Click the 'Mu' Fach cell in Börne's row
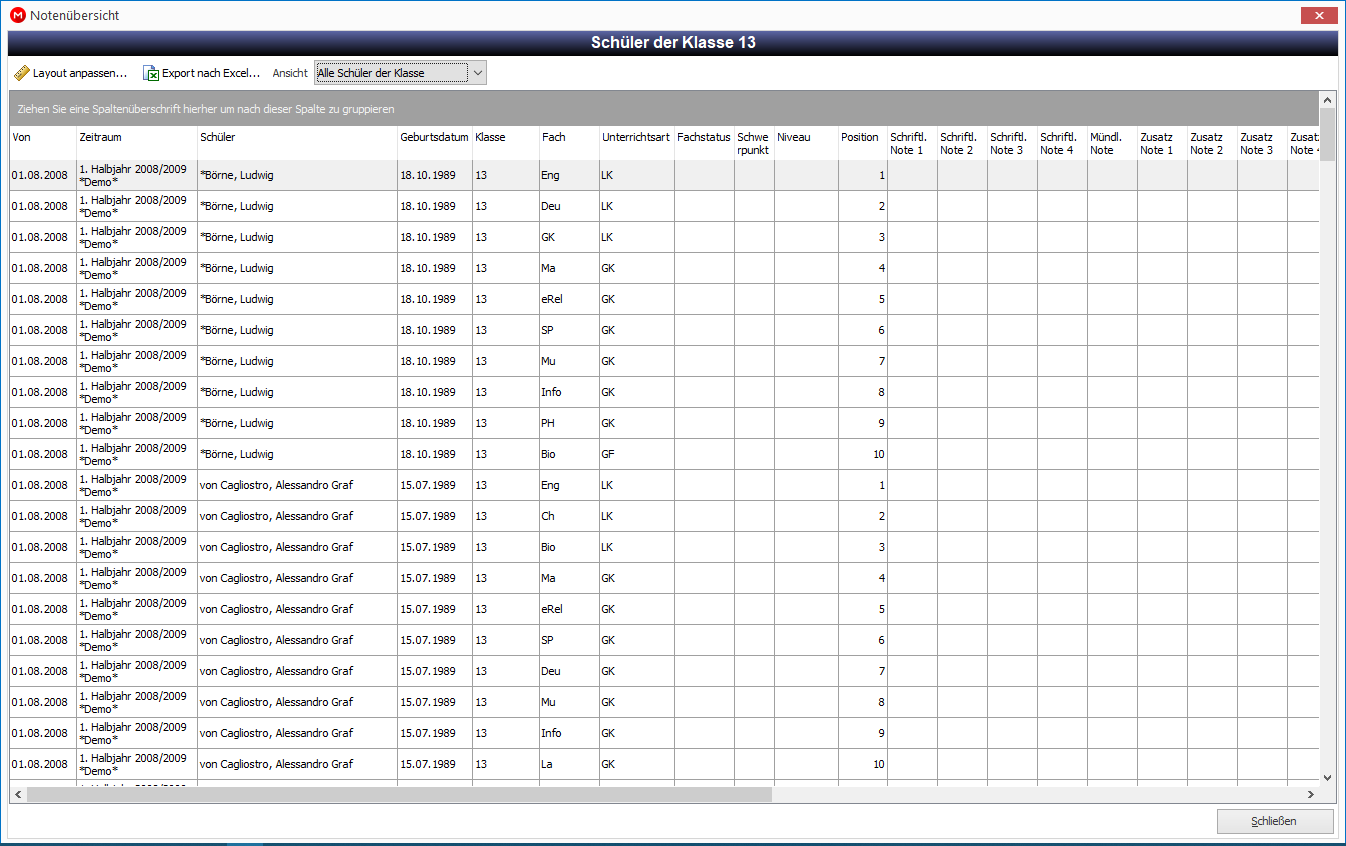The height and width of the screenshot is (846, 1346). click(569, 361)
